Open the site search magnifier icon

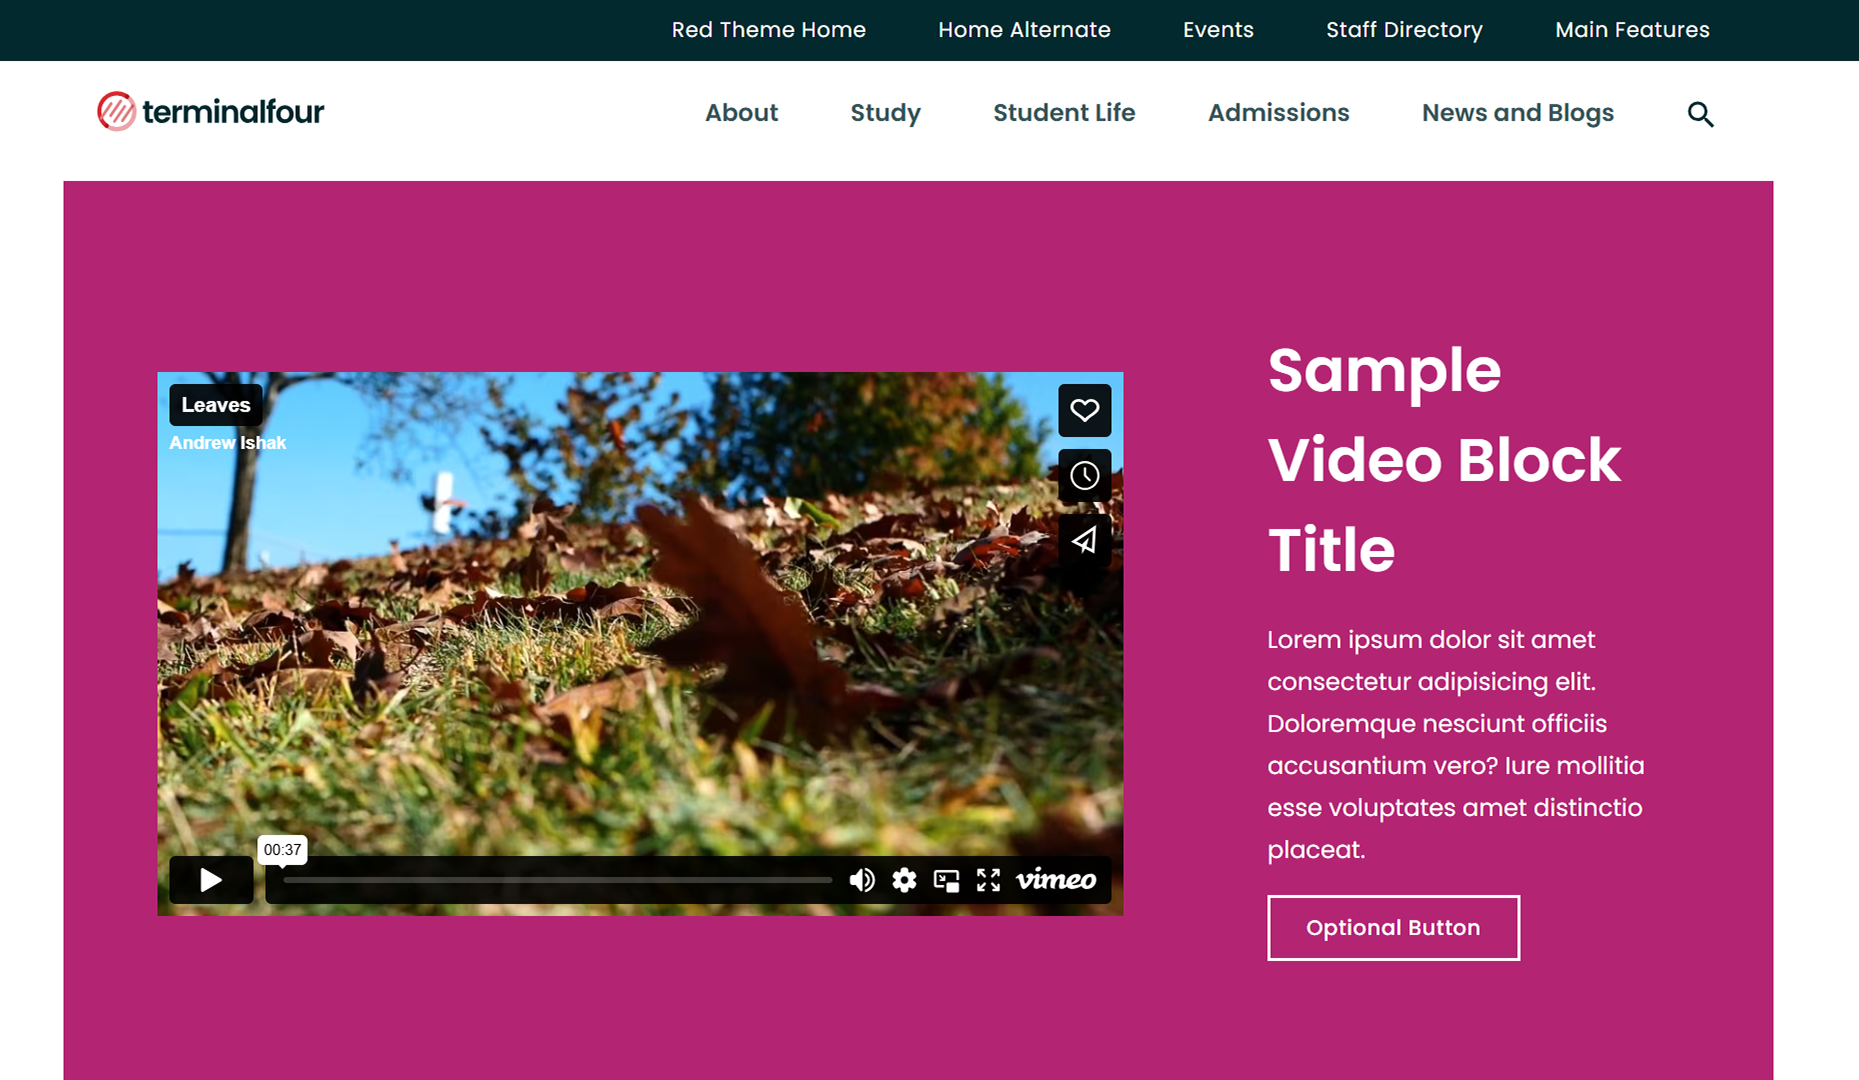coord(1700,114)
